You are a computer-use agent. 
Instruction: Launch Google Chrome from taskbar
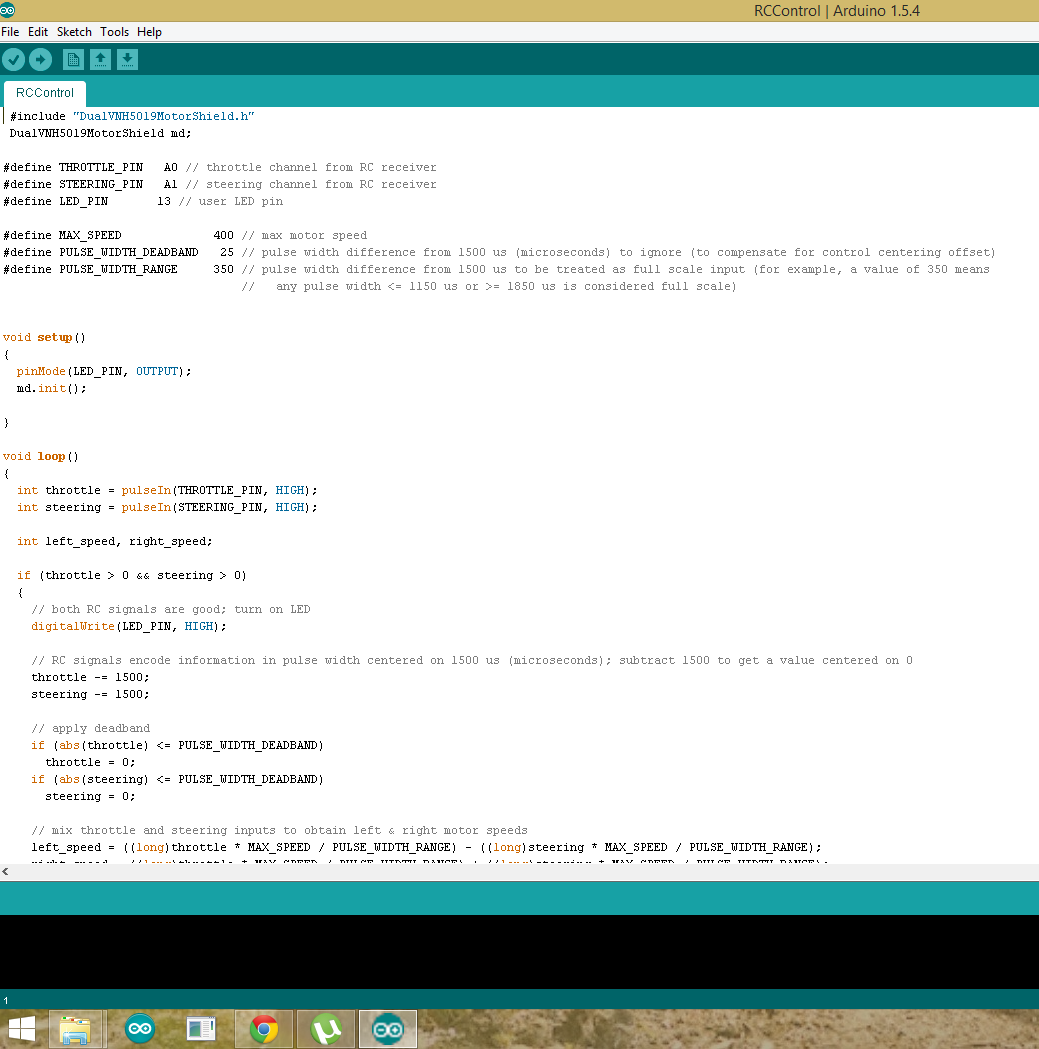point(264,1029)
